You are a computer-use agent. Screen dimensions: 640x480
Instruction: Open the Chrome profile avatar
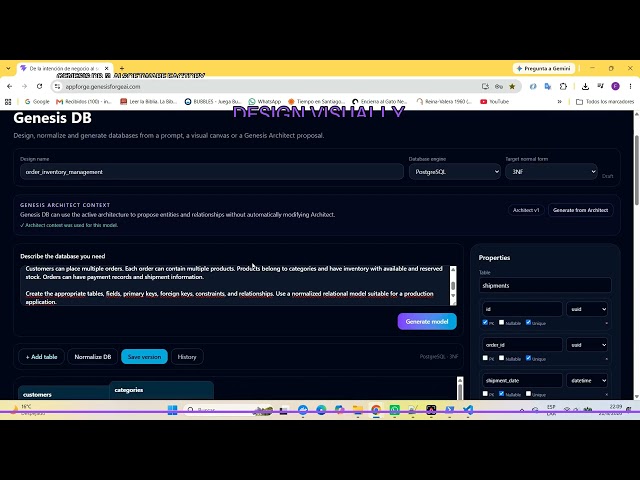pos(616,86)
